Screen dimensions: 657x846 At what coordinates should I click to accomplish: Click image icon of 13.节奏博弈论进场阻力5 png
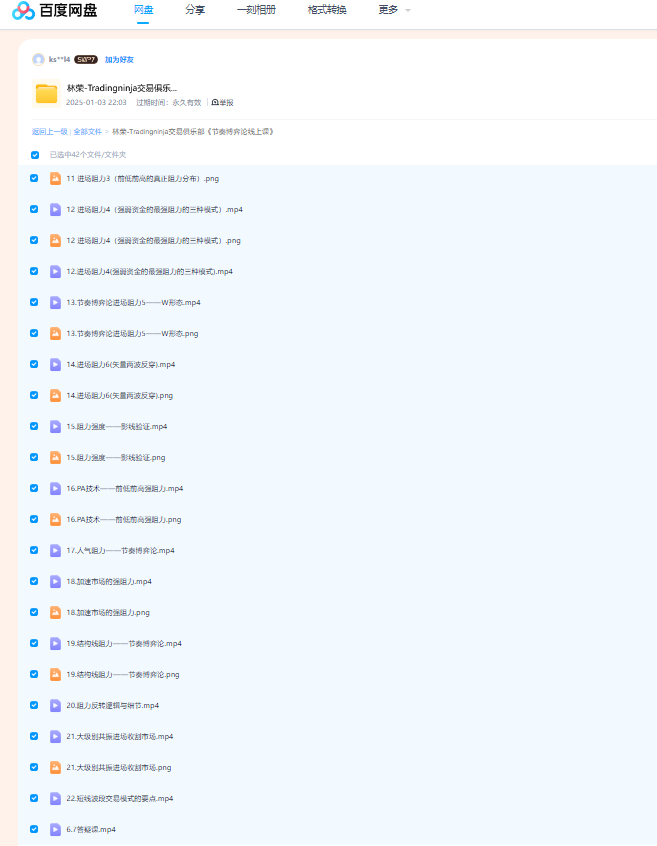55,333
